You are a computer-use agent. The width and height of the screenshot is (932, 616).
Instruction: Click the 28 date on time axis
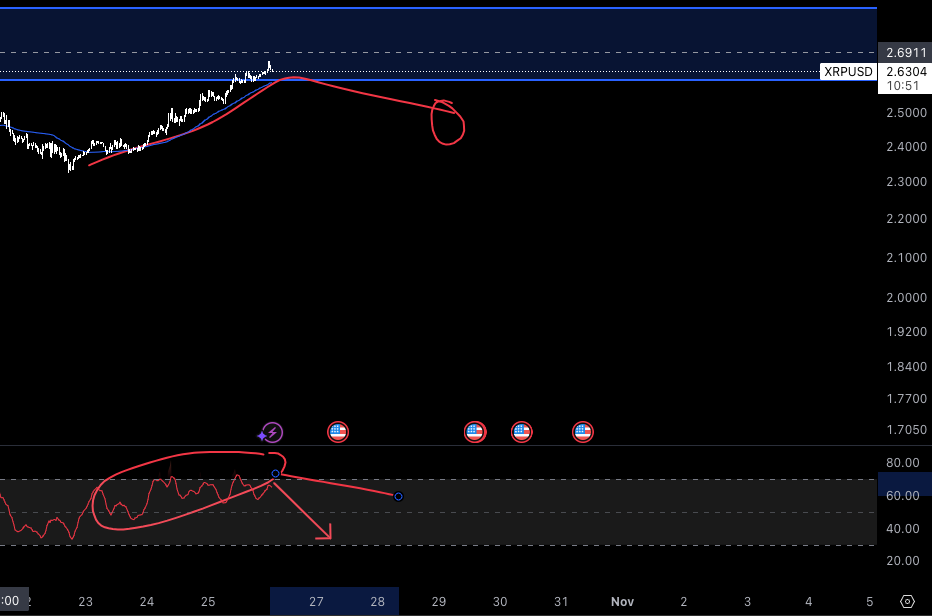[377, 601]
